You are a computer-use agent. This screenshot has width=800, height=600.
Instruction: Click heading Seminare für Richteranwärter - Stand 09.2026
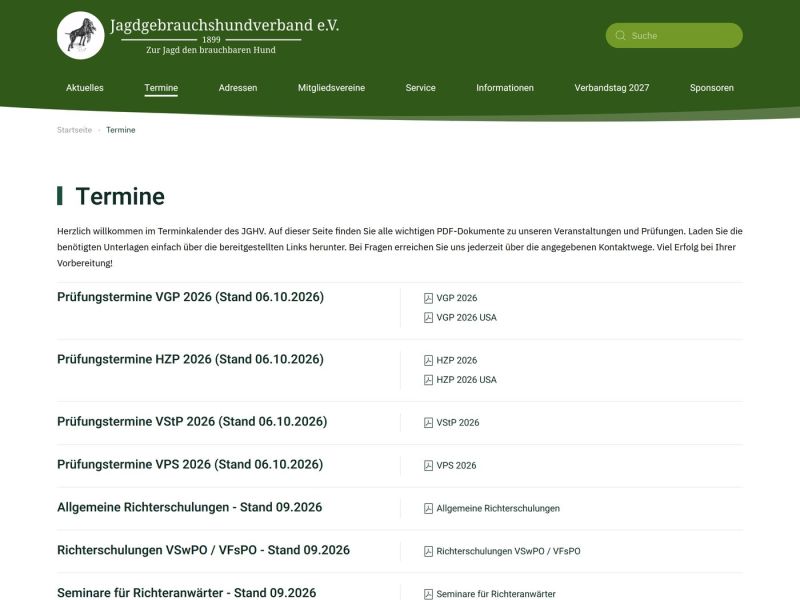186,593
